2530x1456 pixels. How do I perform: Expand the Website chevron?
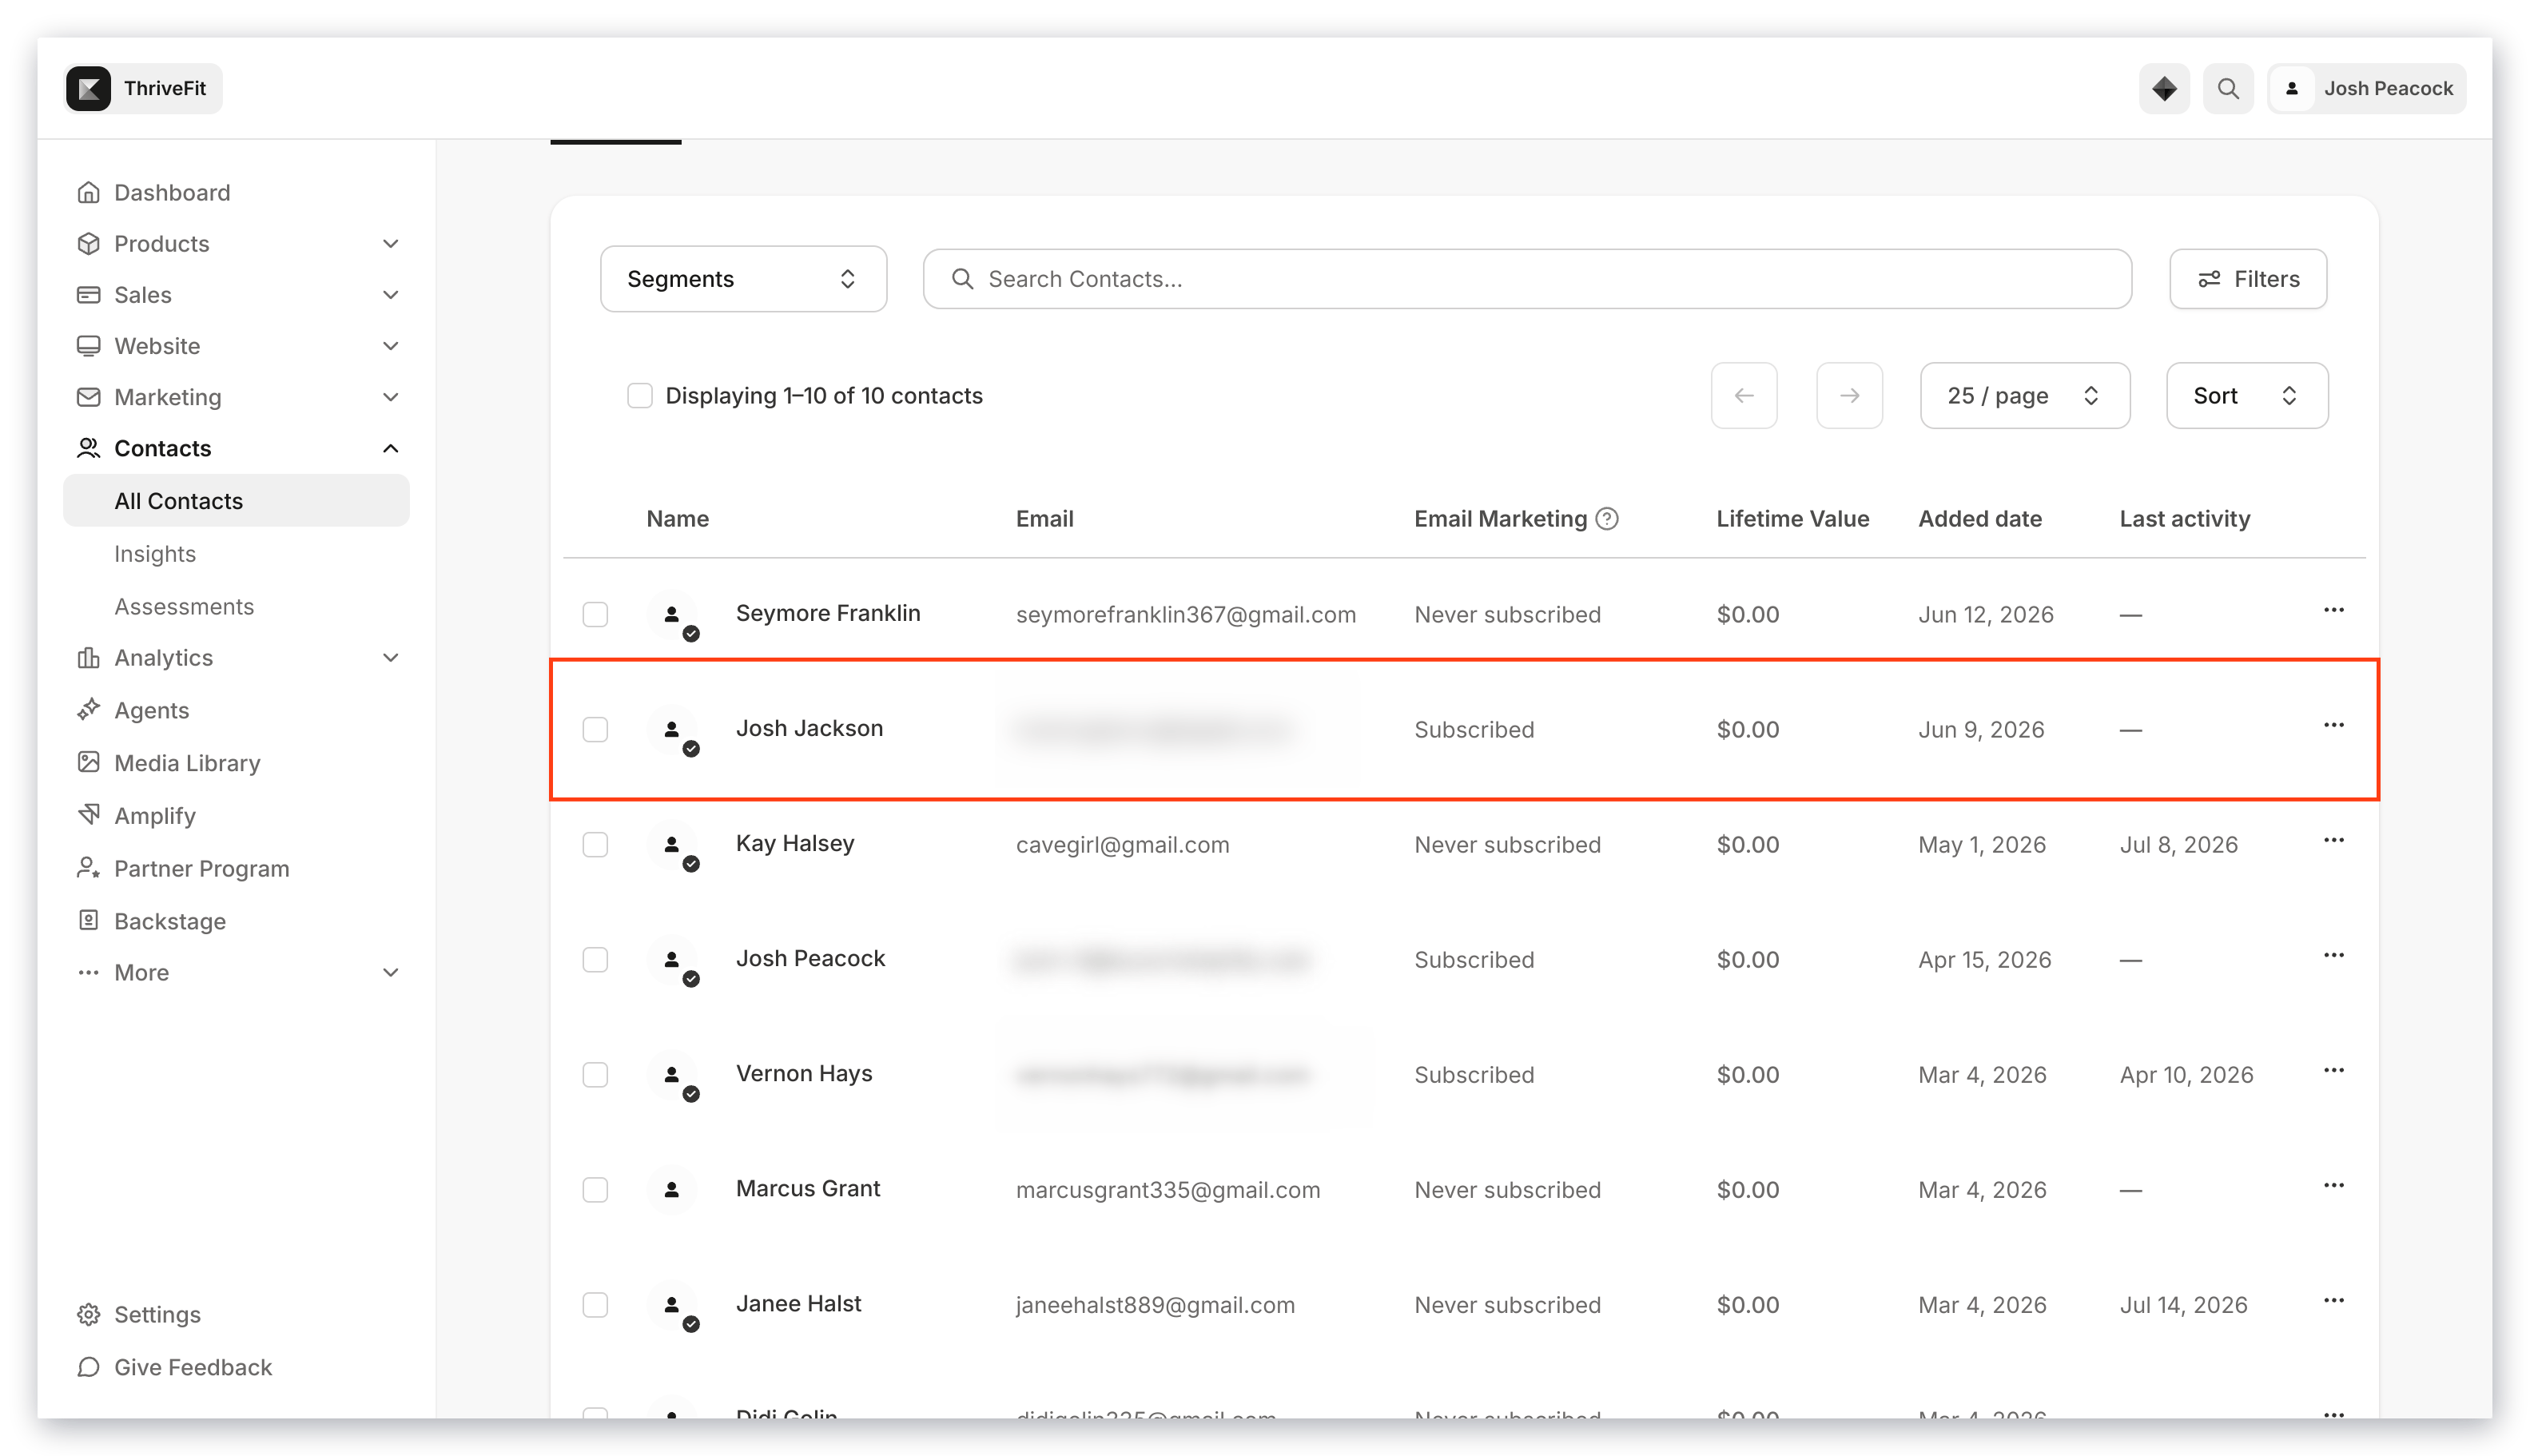pos(391,346)
